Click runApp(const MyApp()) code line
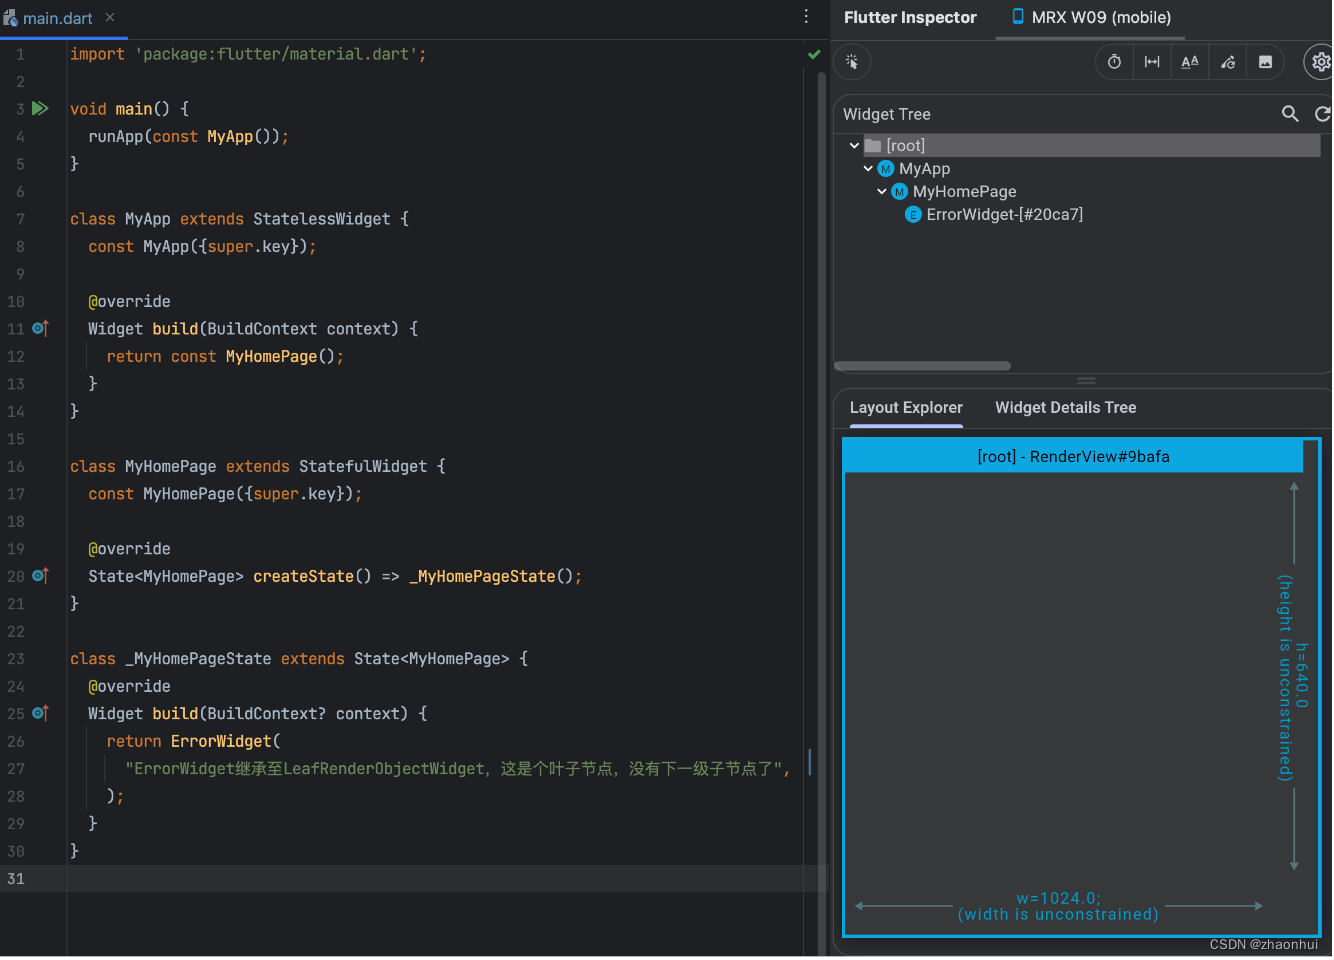 click(188, 137)
